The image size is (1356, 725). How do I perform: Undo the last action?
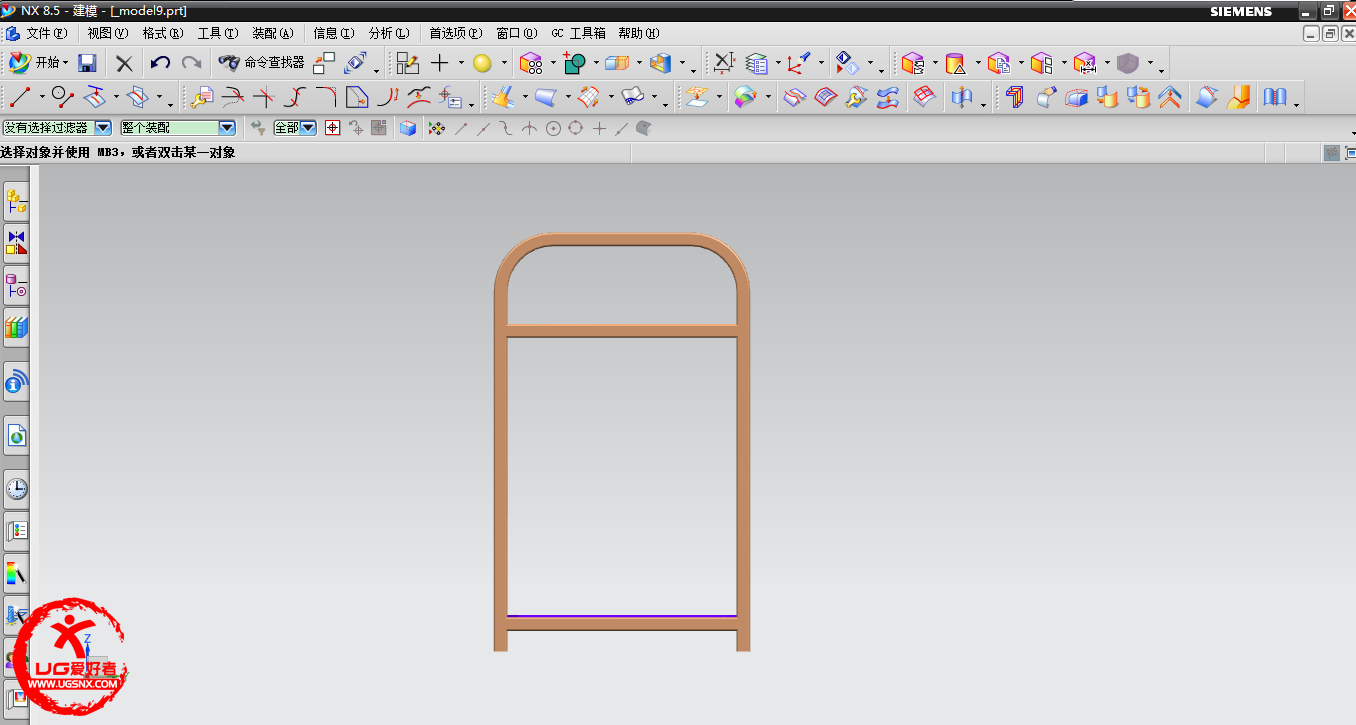pos(160,63)
